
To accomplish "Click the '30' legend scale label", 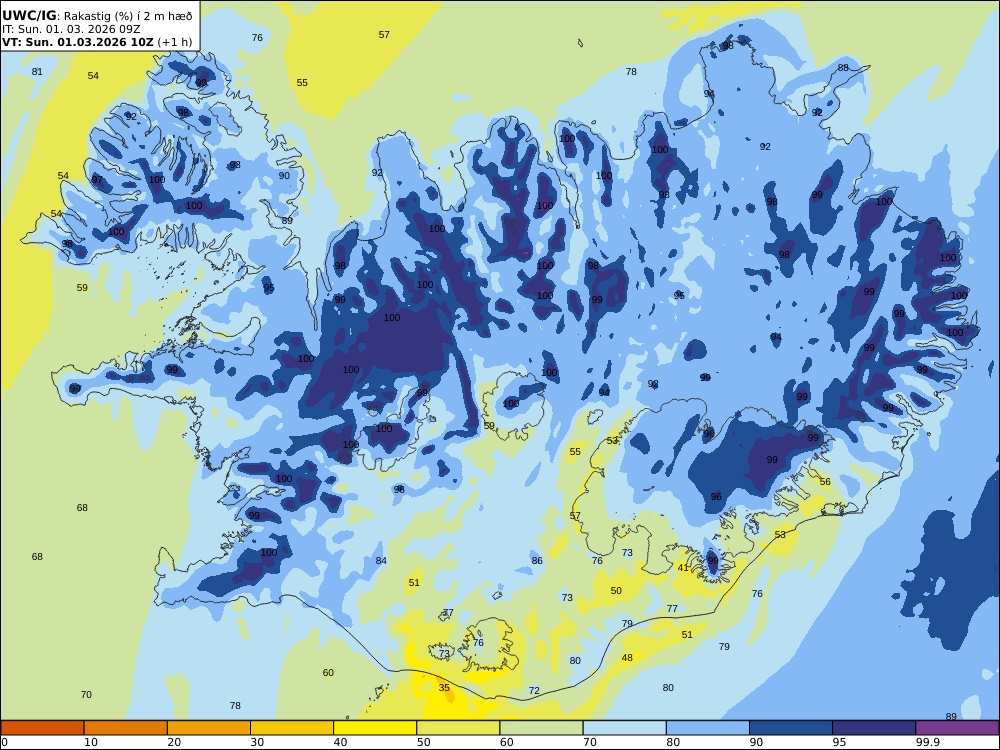I will 257,742.
